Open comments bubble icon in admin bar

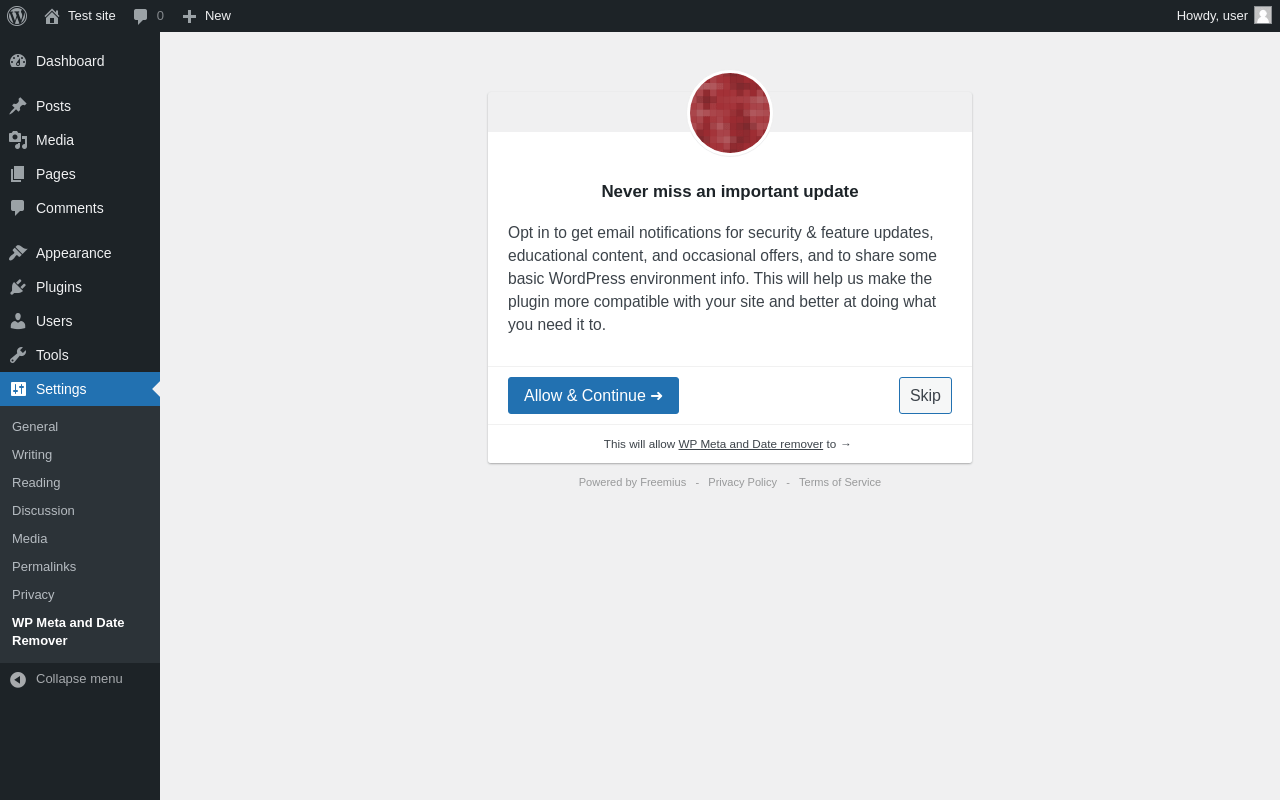click(141, 16)
